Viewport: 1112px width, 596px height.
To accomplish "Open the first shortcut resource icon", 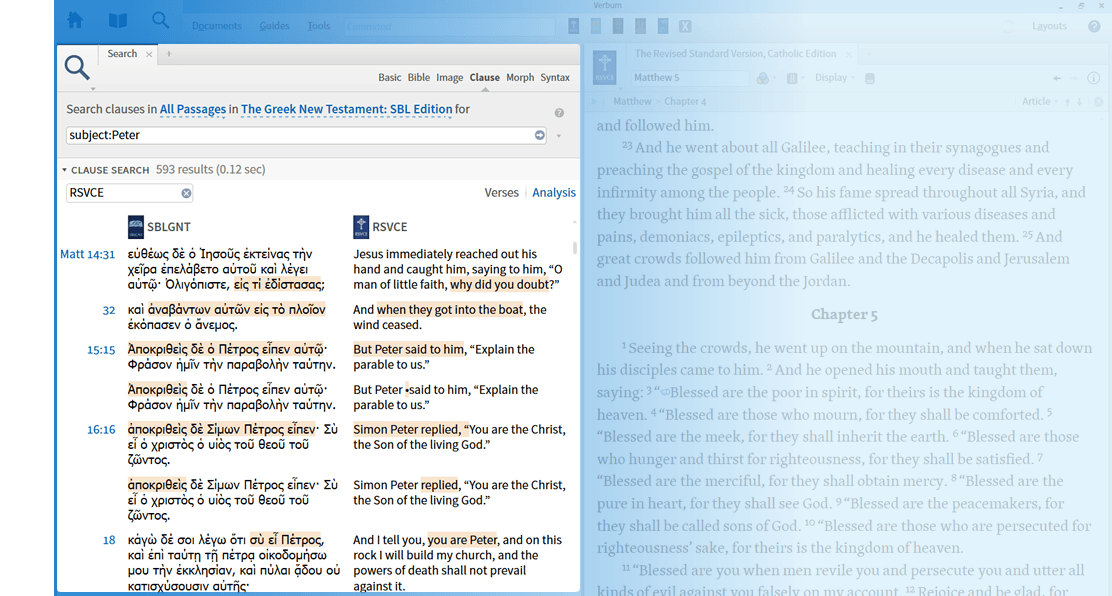I will click(574, 26).
